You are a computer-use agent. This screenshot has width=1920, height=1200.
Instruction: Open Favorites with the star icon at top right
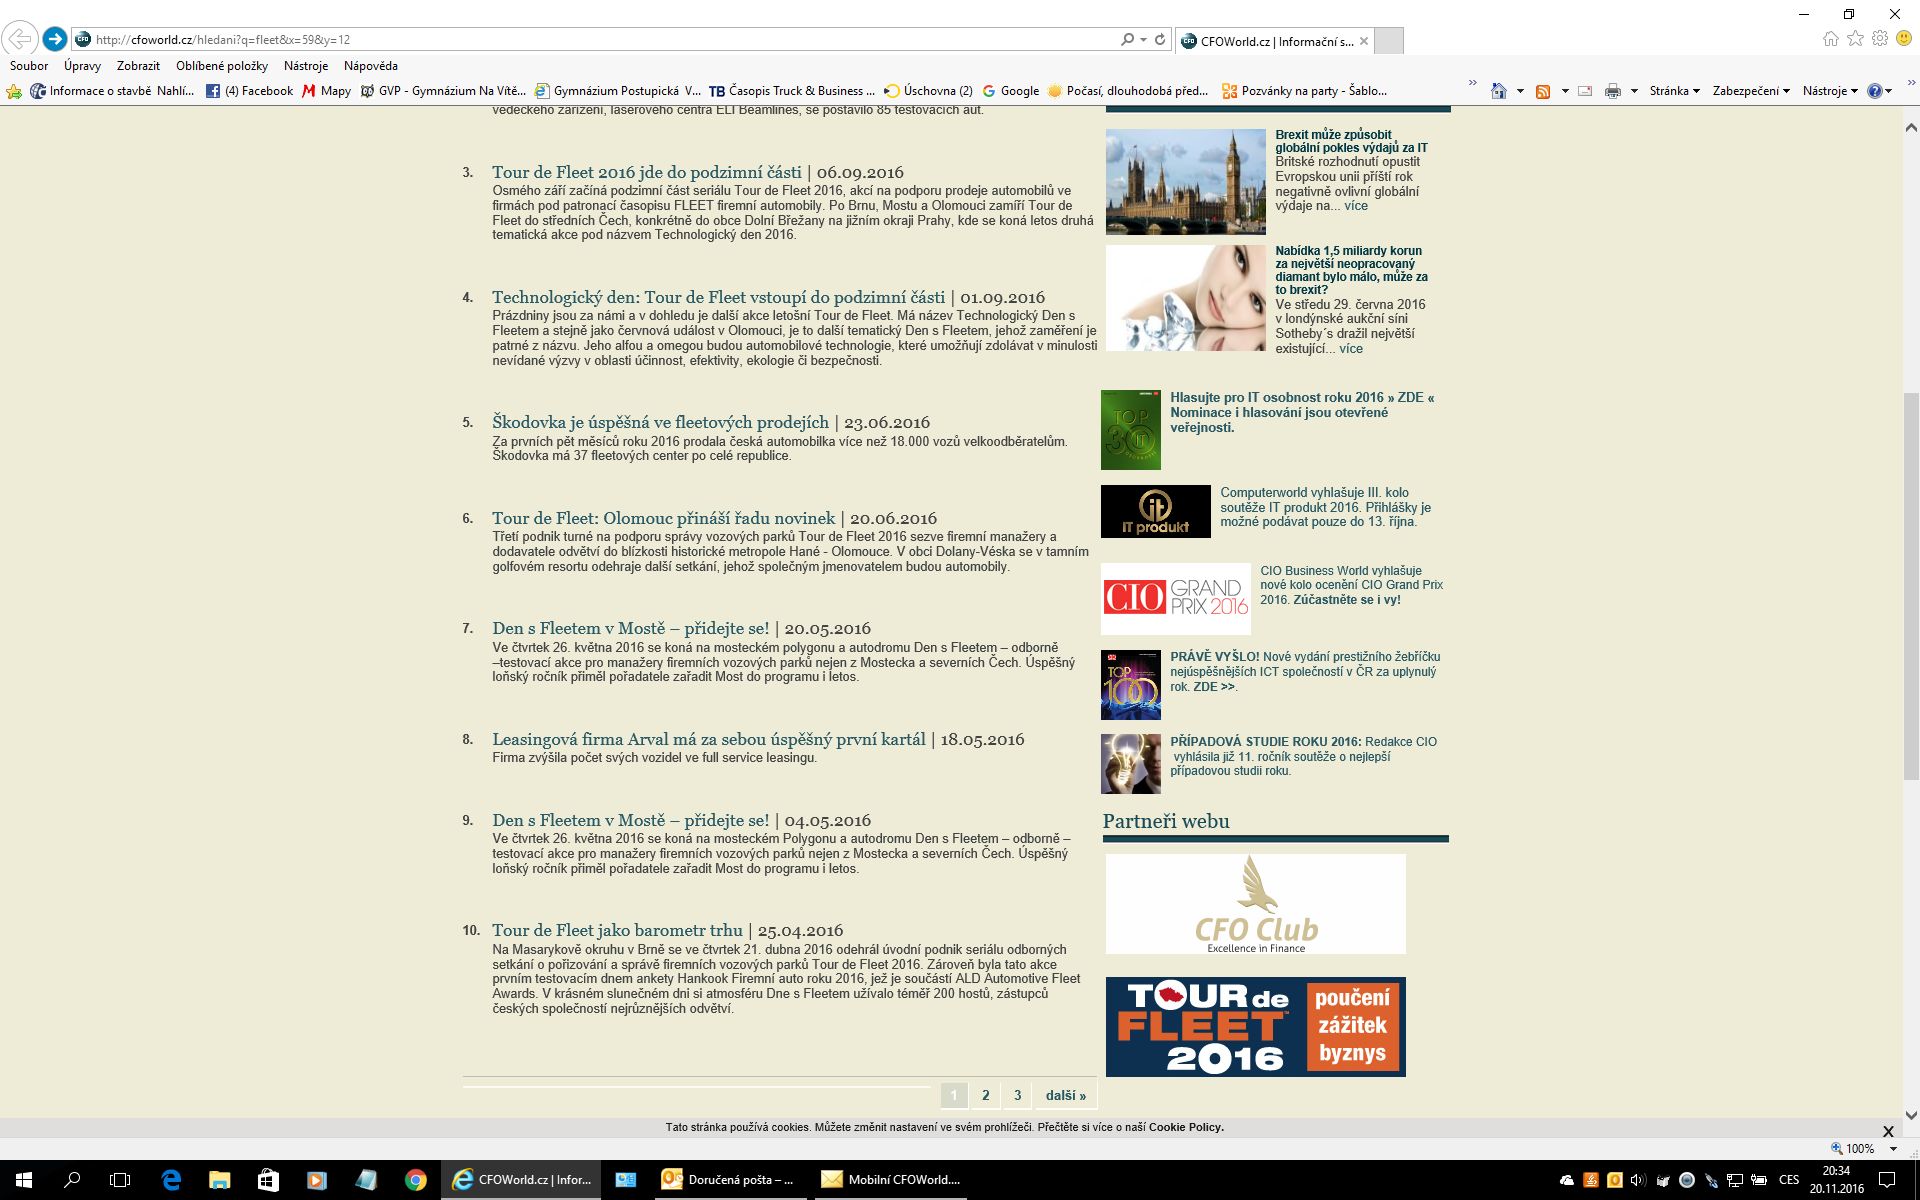point(1855,39)
